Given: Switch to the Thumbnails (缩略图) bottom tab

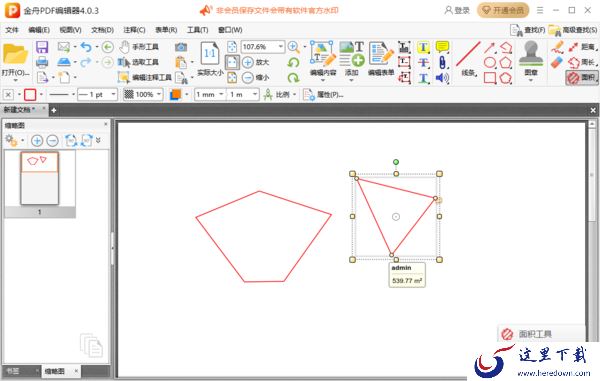Looking at the screenshot, I should (x=55, y=371).
